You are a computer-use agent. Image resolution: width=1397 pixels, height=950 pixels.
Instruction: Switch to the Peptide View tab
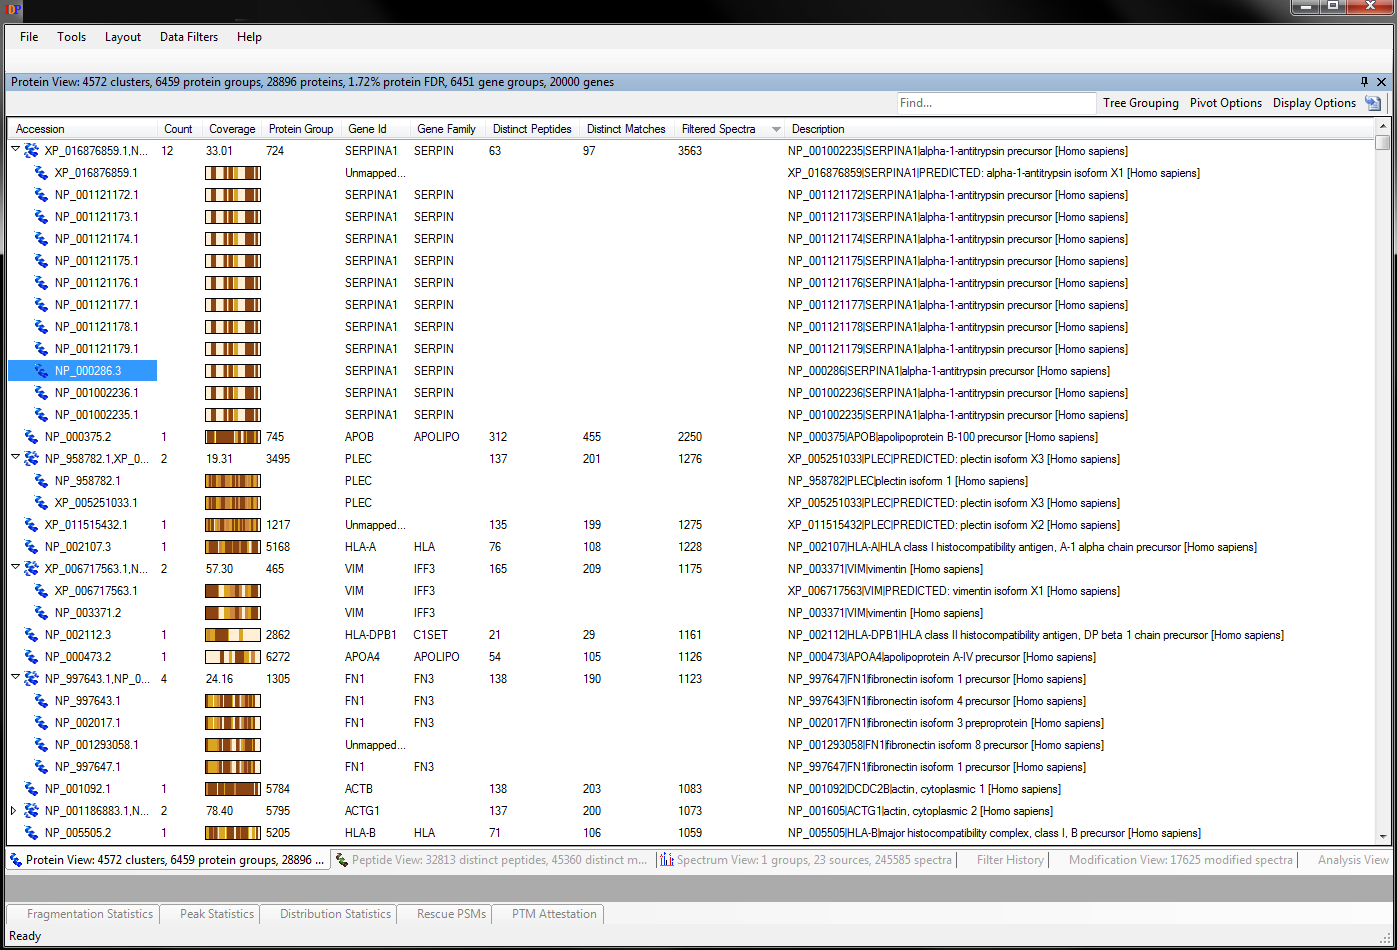pyautogui.click(x=492, y=860)
